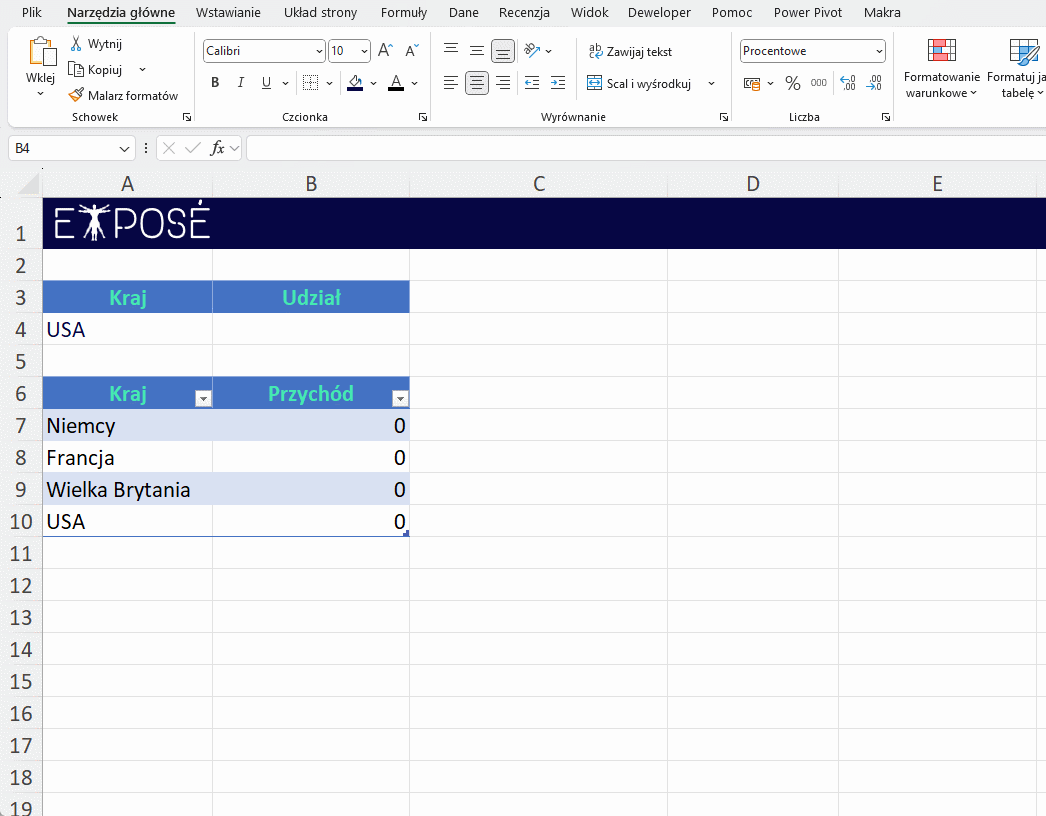The width and height of the screenshot is (1046, 816).
Task: Switch to the Formuły tab
Action: point(404,12)
